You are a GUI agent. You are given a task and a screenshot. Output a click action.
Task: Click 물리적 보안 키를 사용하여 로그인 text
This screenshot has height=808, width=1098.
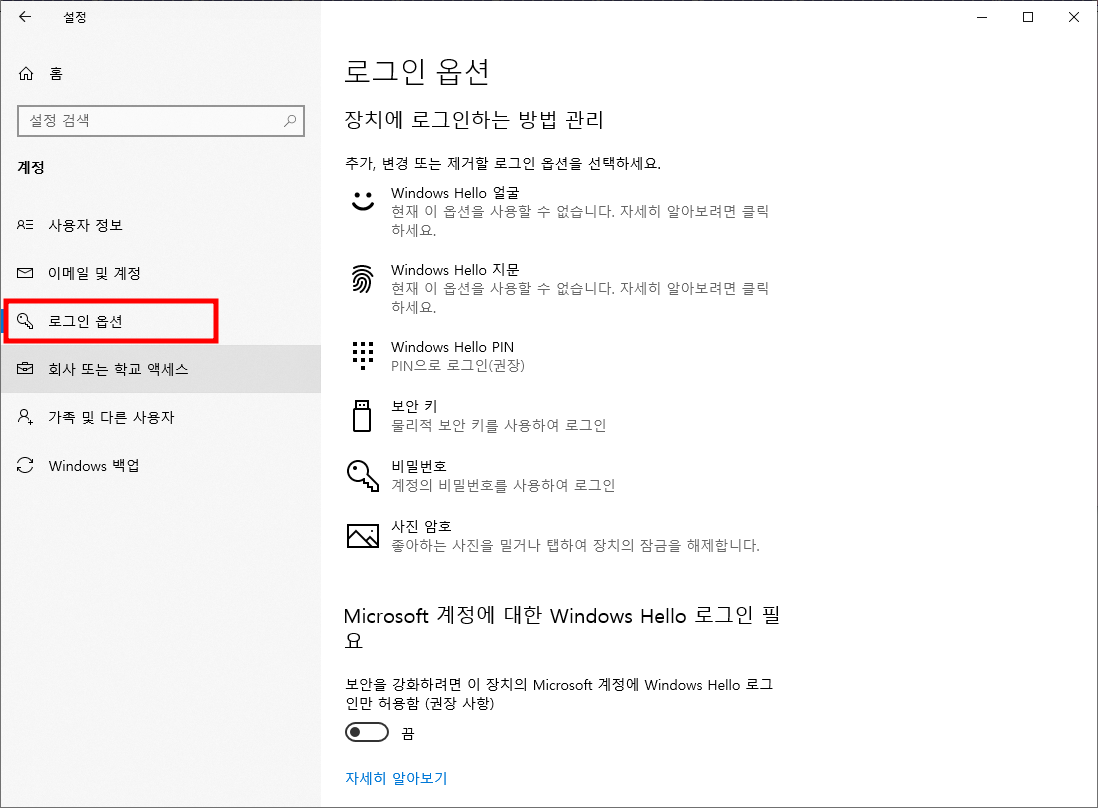(x=499, y=425)
